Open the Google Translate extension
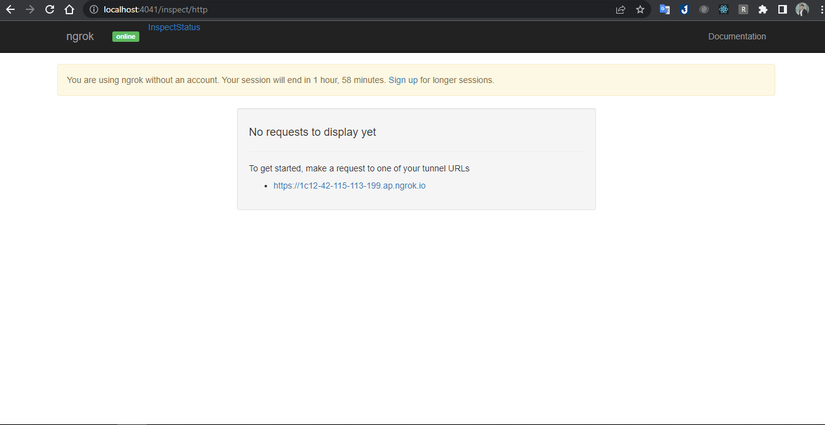The width and height of the screenshot is (825, 425). coord(664,9)
